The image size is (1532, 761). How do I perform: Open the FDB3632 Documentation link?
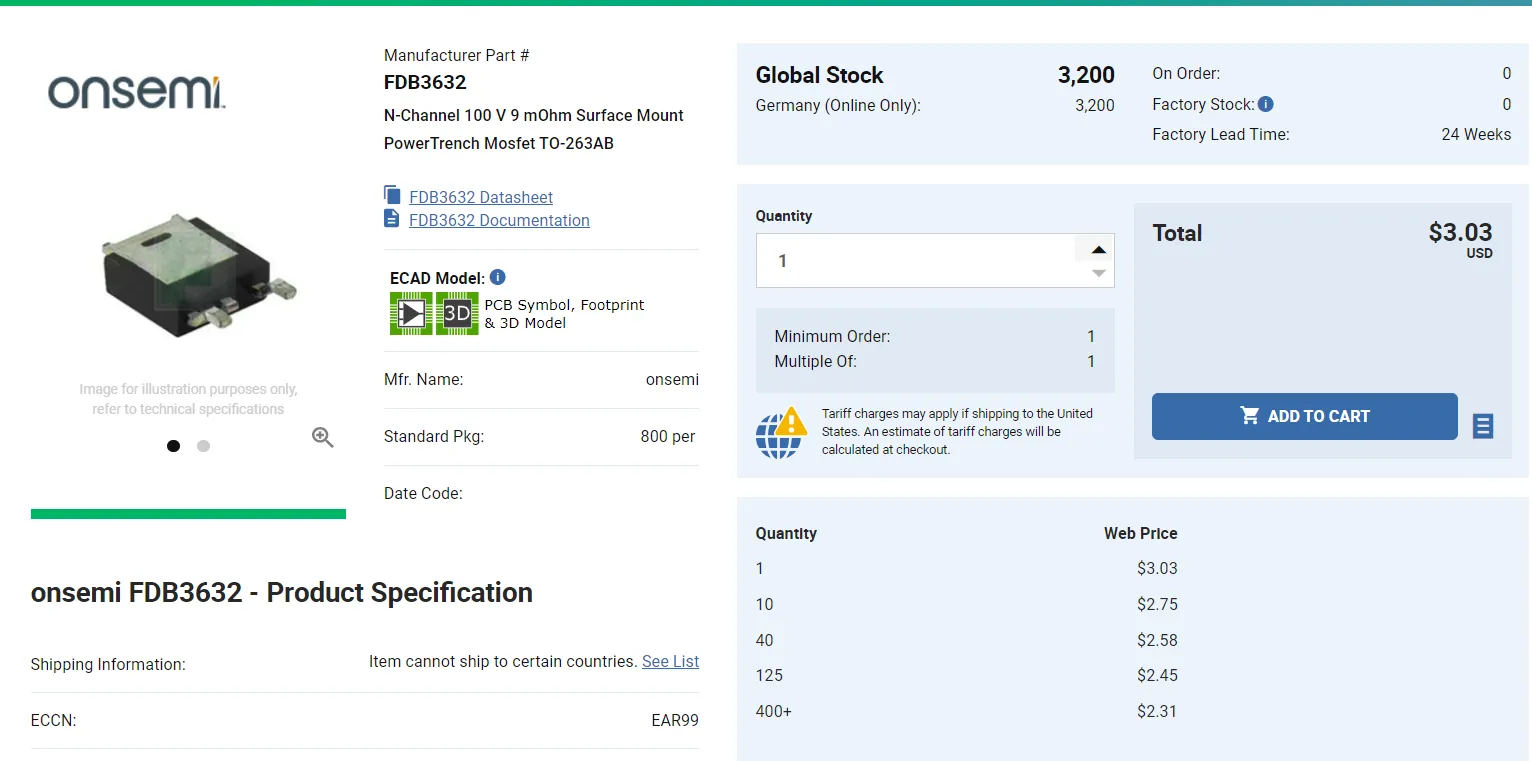click(499, 220)
